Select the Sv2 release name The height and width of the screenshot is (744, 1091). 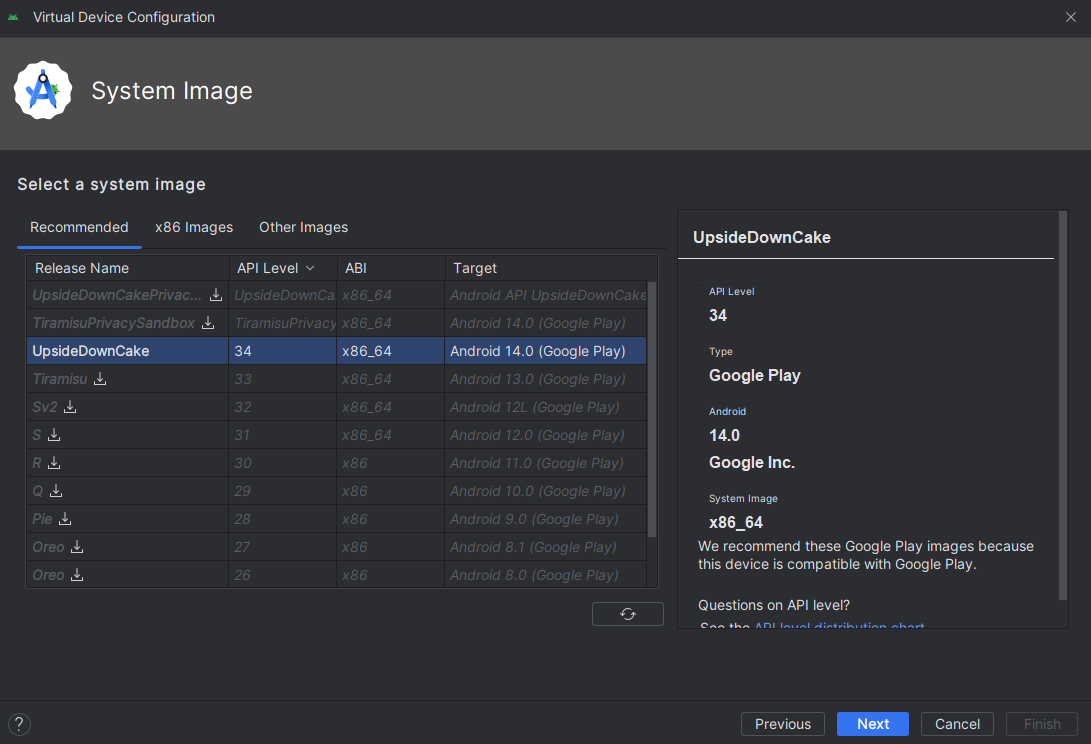pos(45,406)
